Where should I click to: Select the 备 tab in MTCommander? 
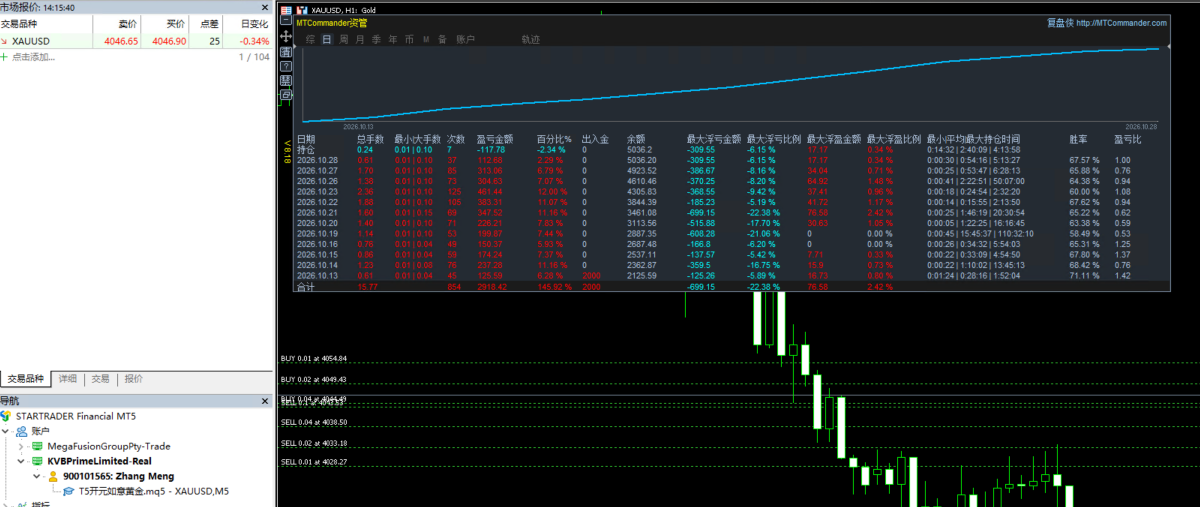click(442, 40)
